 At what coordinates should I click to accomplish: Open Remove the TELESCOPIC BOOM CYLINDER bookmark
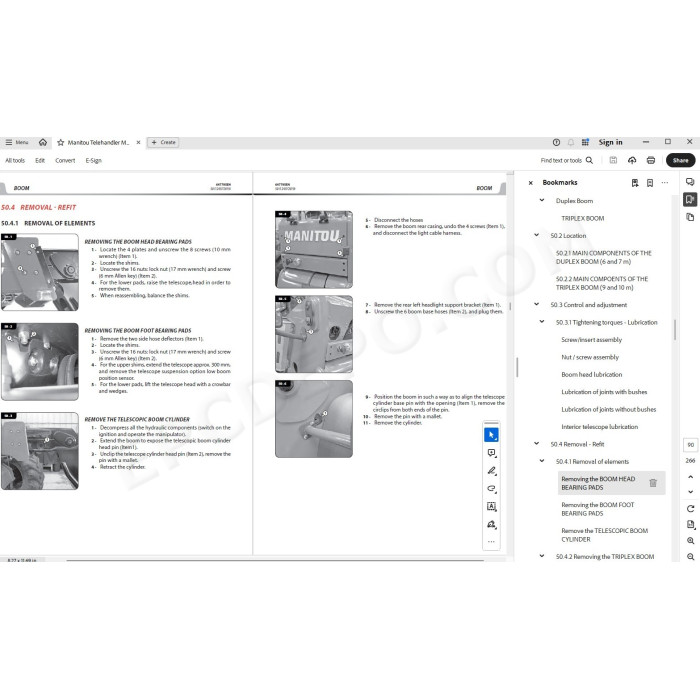[x=604, y=535]
